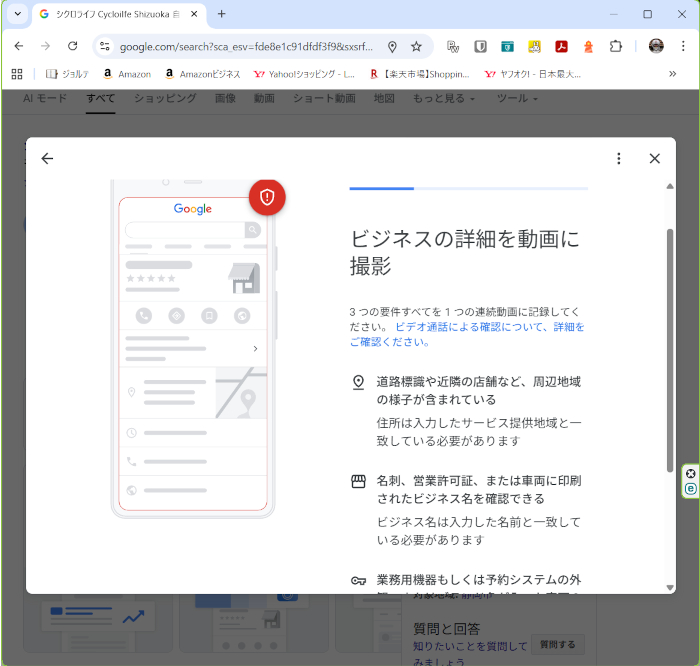Click the Adobe Acrobat extension icon

[562, 46]
